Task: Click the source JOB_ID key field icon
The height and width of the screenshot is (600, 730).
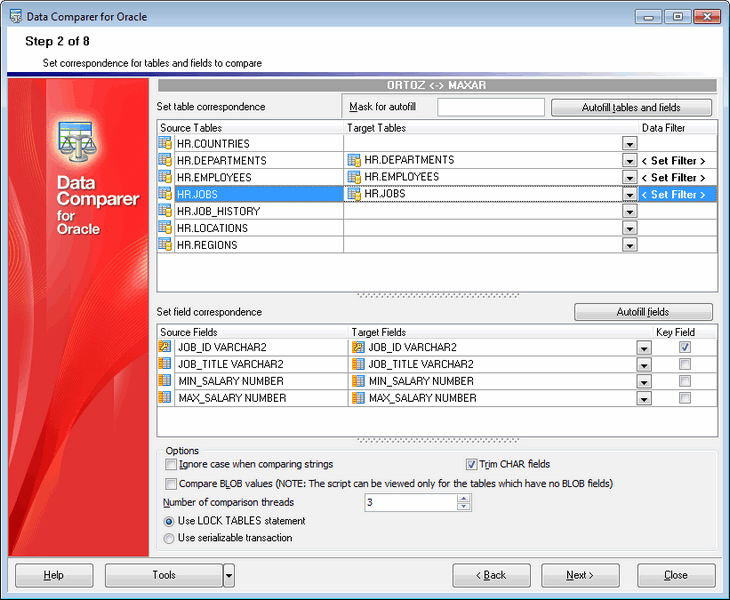Action: pyautogui.click(x=165, y=346)
